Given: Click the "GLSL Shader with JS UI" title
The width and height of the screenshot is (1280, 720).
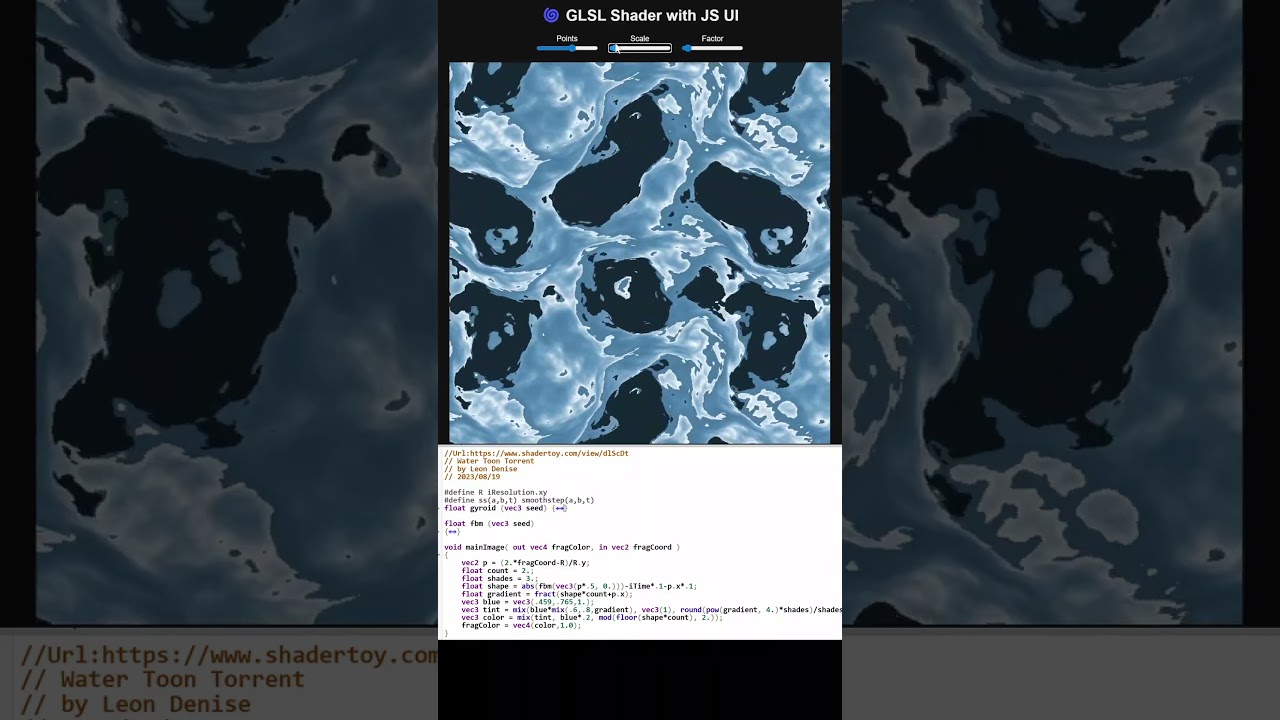Looking at the screenshot, I should (652, 15).
